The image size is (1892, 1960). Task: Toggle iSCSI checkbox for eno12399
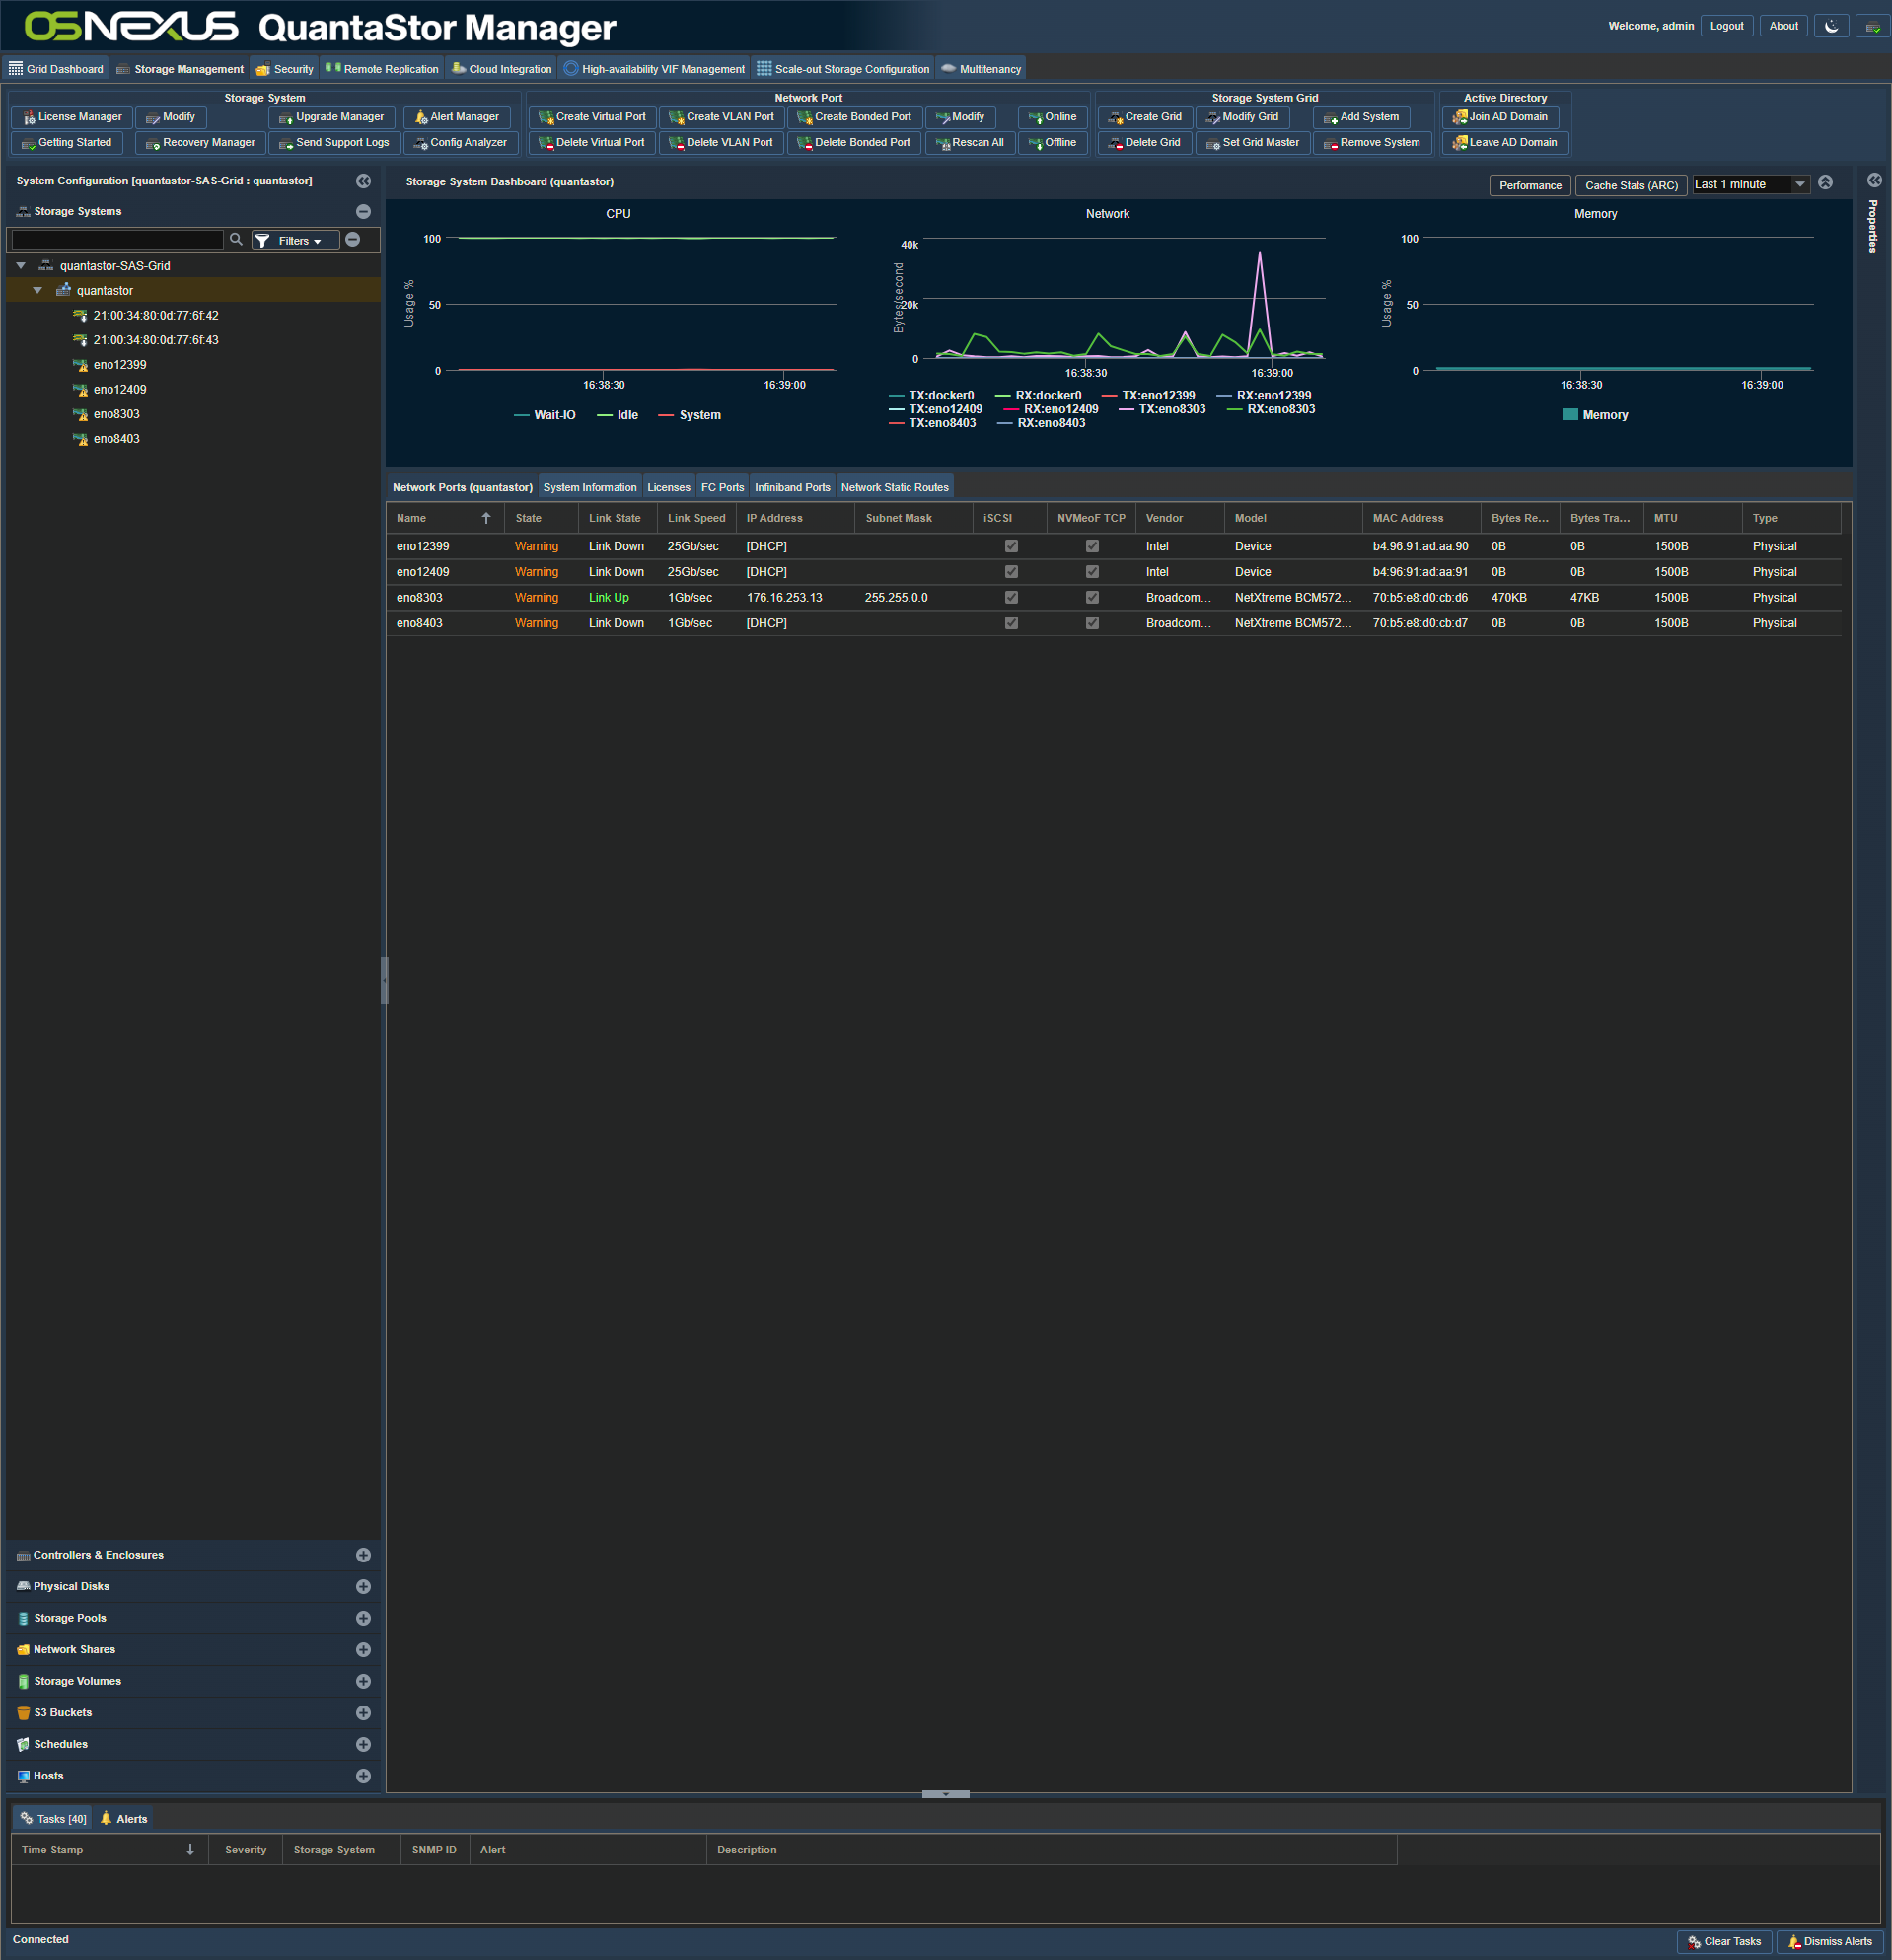coord(1011,546)
